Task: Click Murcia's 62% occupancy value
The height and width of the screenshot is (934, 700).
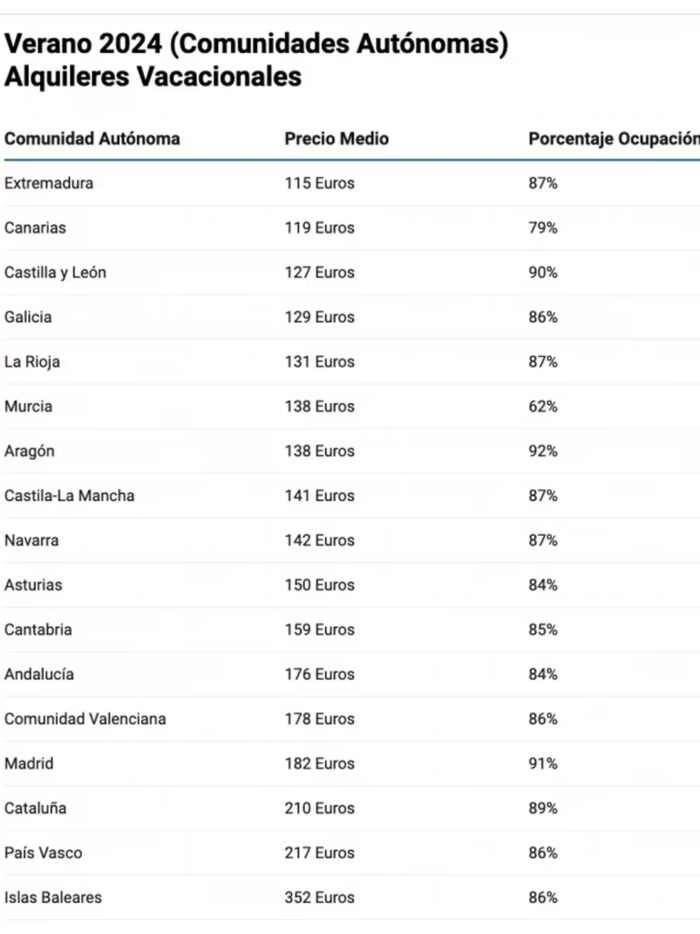Action: coord(543,406)
